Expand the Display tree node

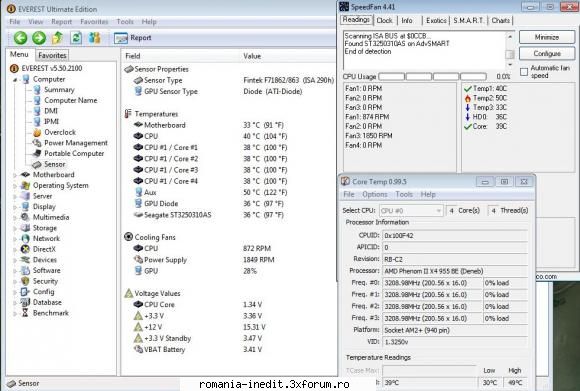[x=15, y=207]
